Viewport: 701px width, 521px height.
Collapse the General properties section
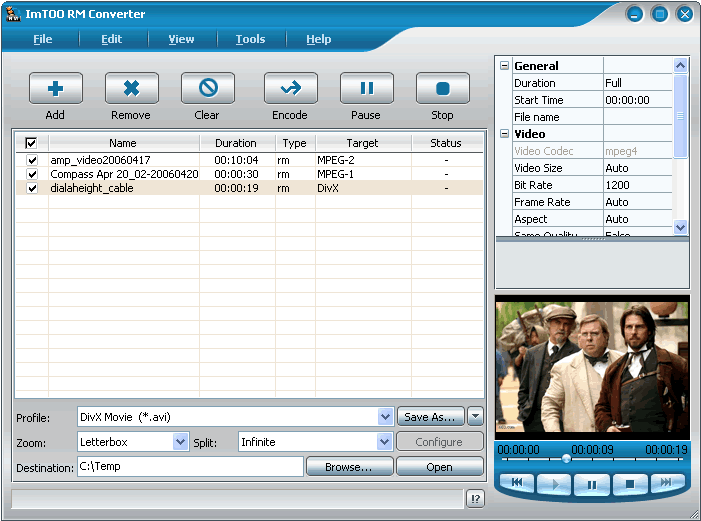point(504,66)
